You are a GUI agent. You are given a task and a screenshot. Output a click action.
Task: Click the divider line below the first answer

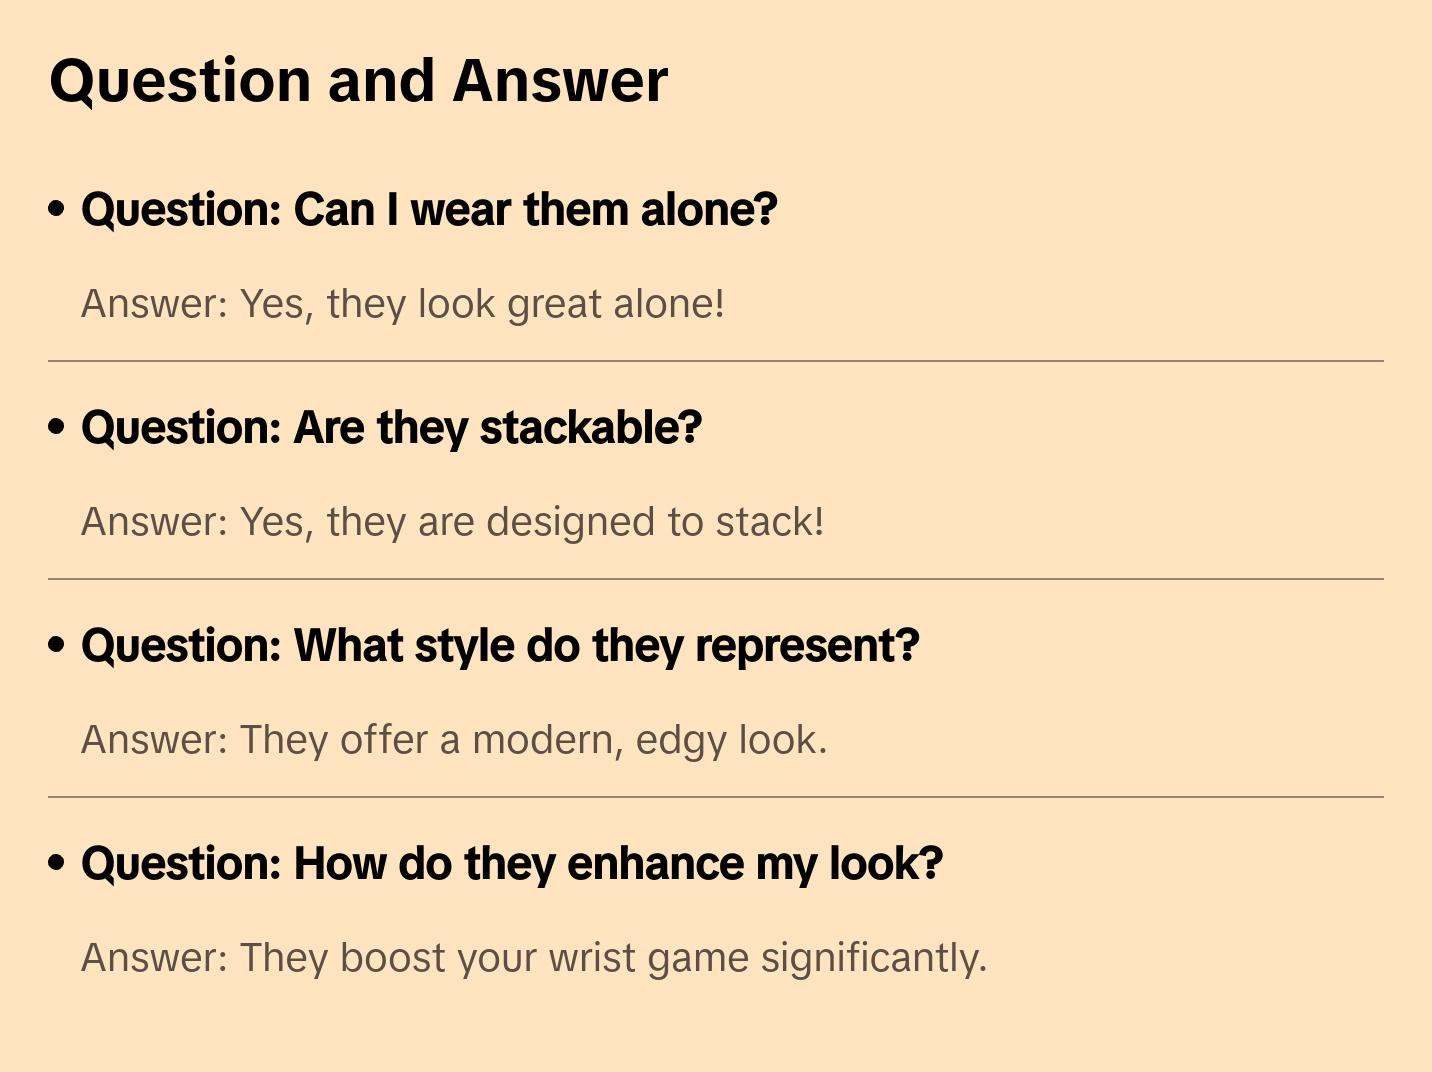click(x=716, y=361)
